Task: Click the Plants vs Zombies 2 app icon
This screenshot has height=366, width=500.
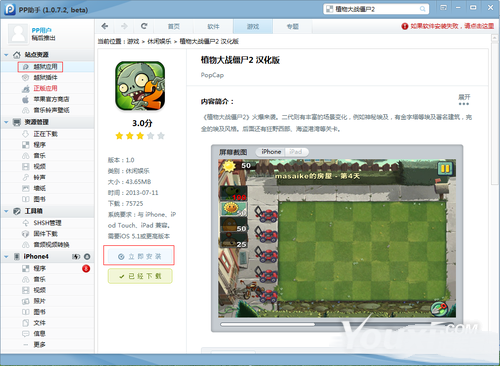Action: 140,86
